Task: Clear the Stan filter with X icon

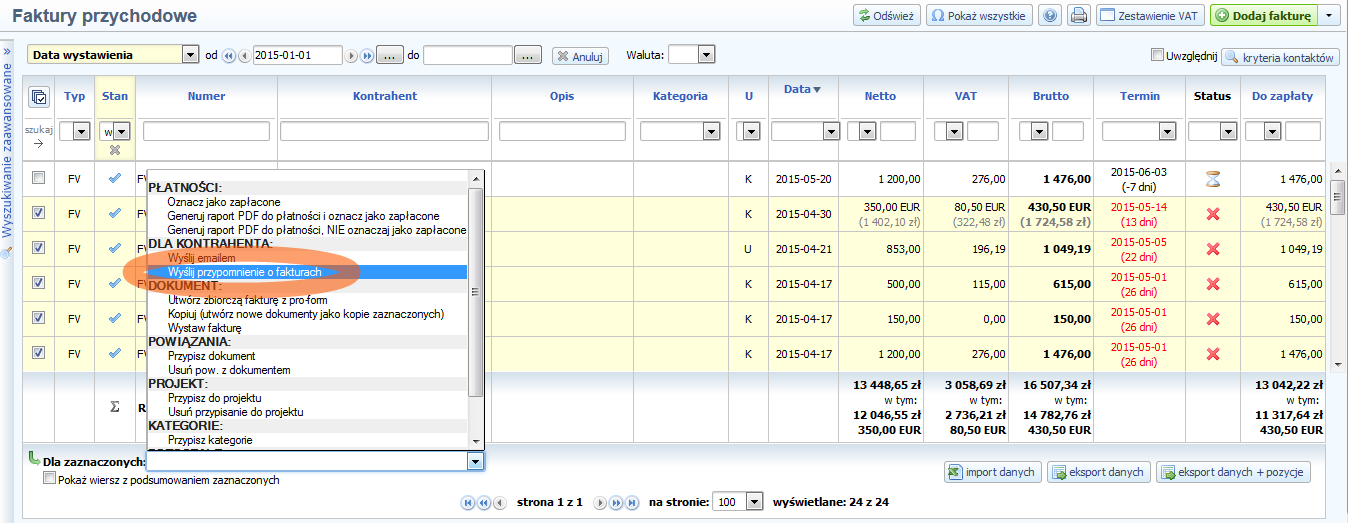Action: coord(115,150)
